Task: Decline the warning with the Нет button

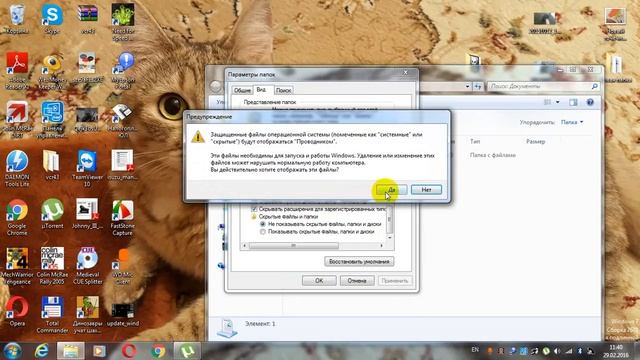Action: [x=426, y=190]
